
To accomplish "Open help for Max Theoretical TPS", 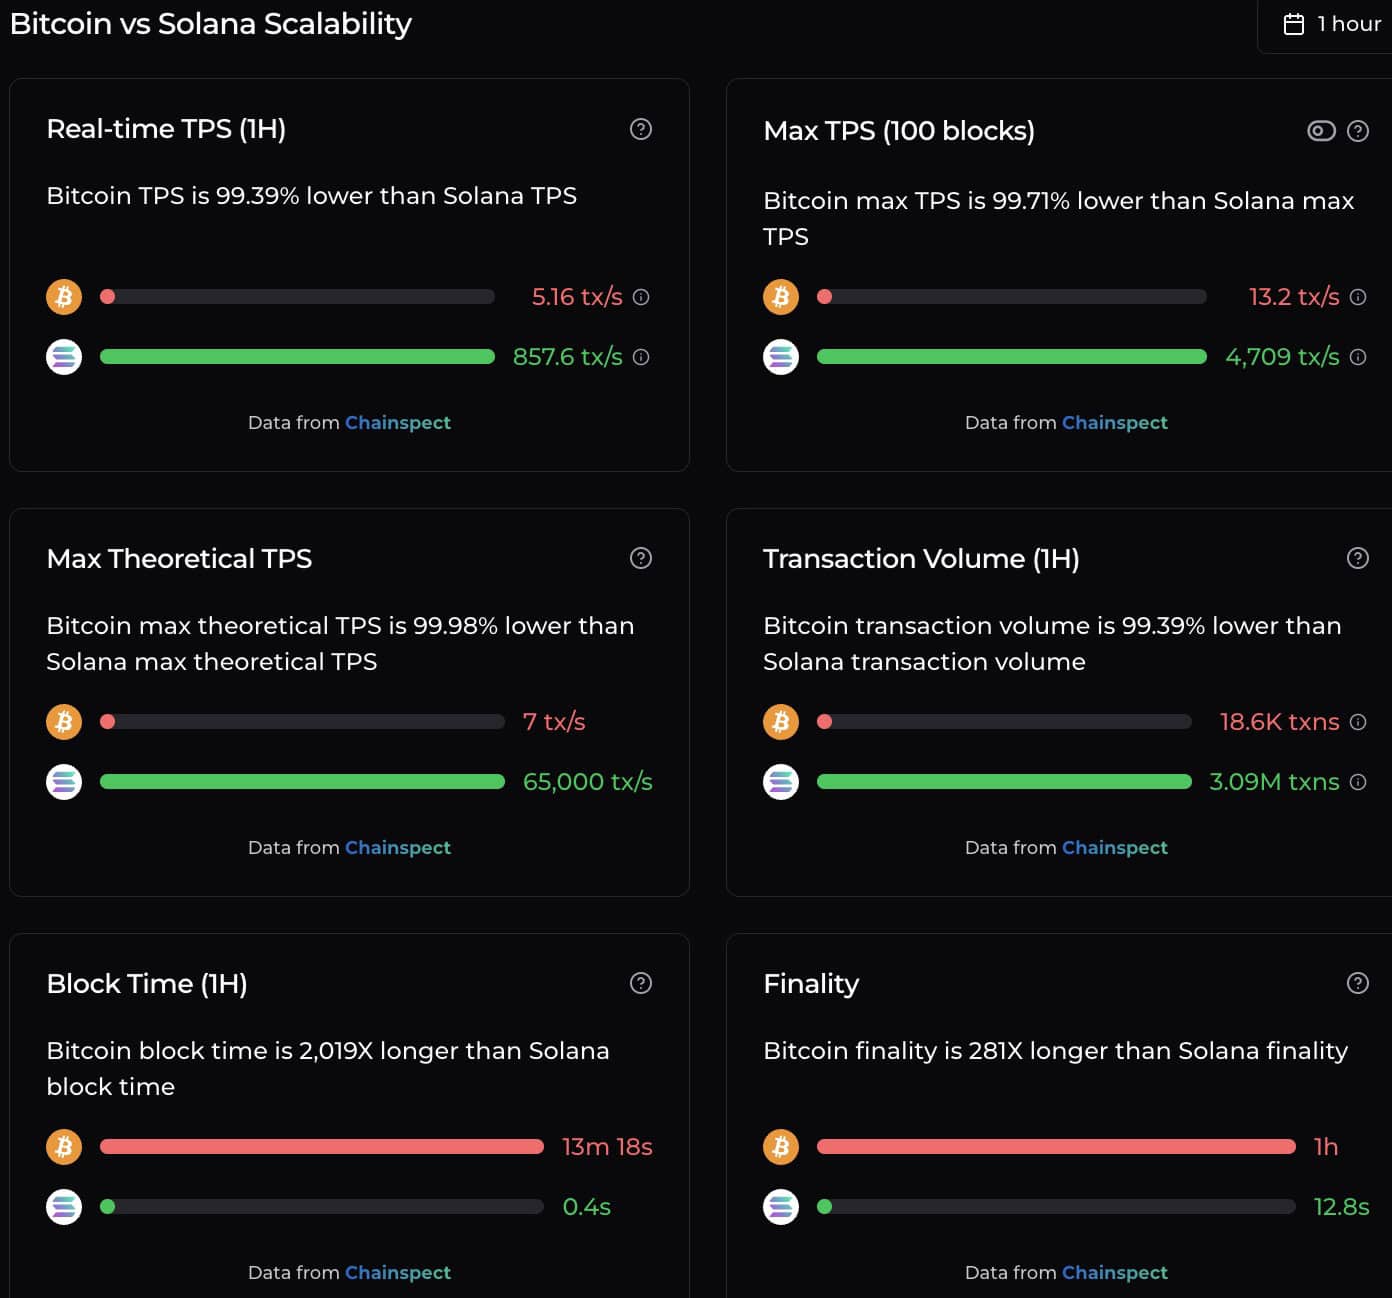I will click(x=641, y=558).
